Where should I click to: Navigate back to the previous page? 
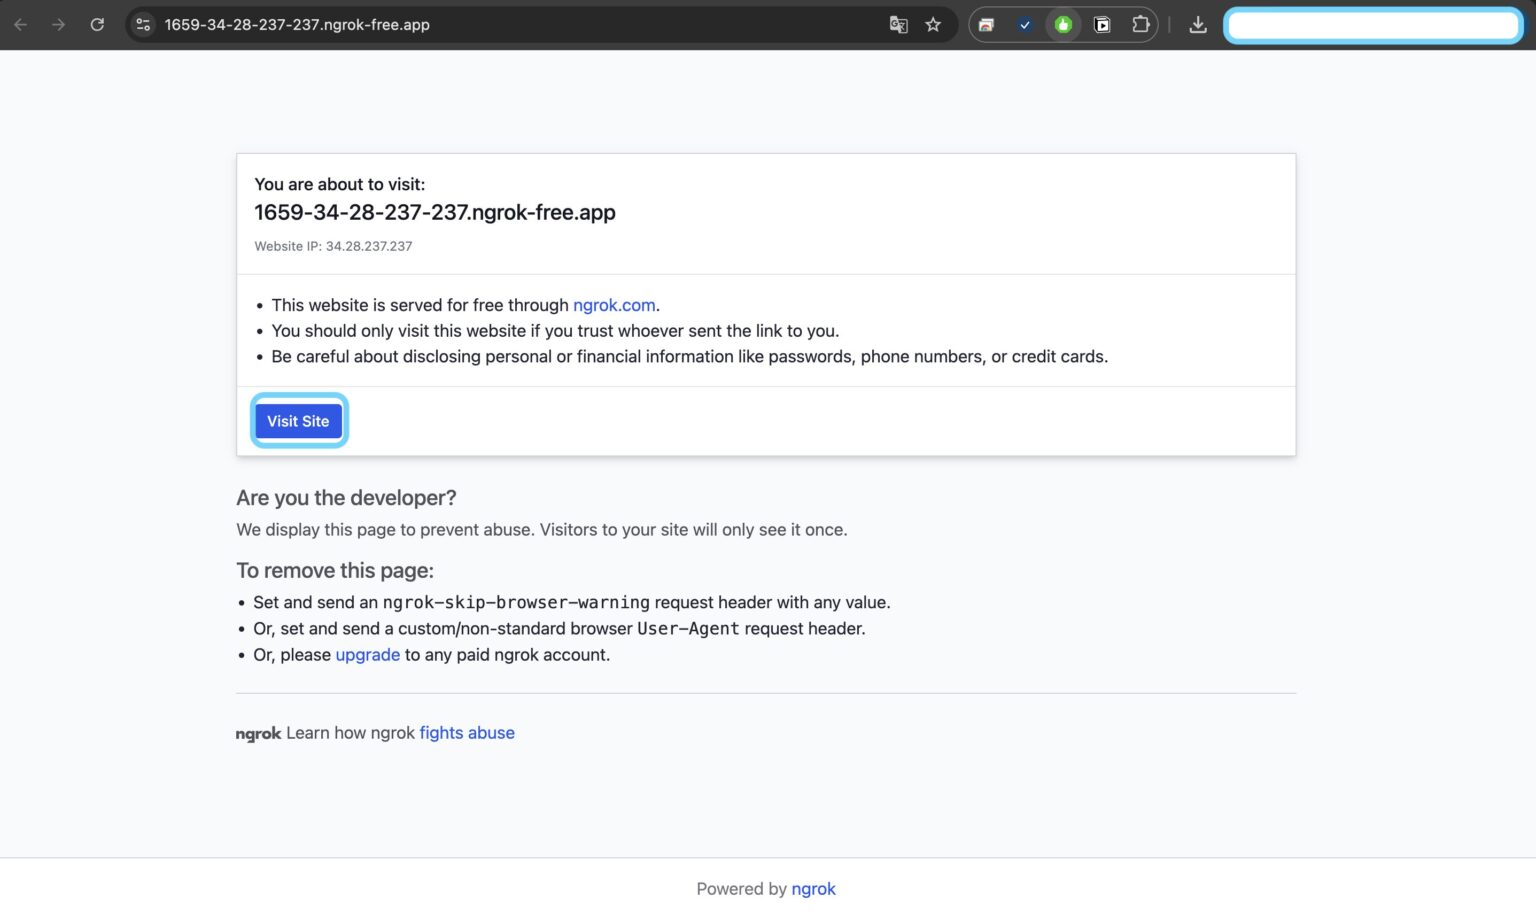click(20, 24)
